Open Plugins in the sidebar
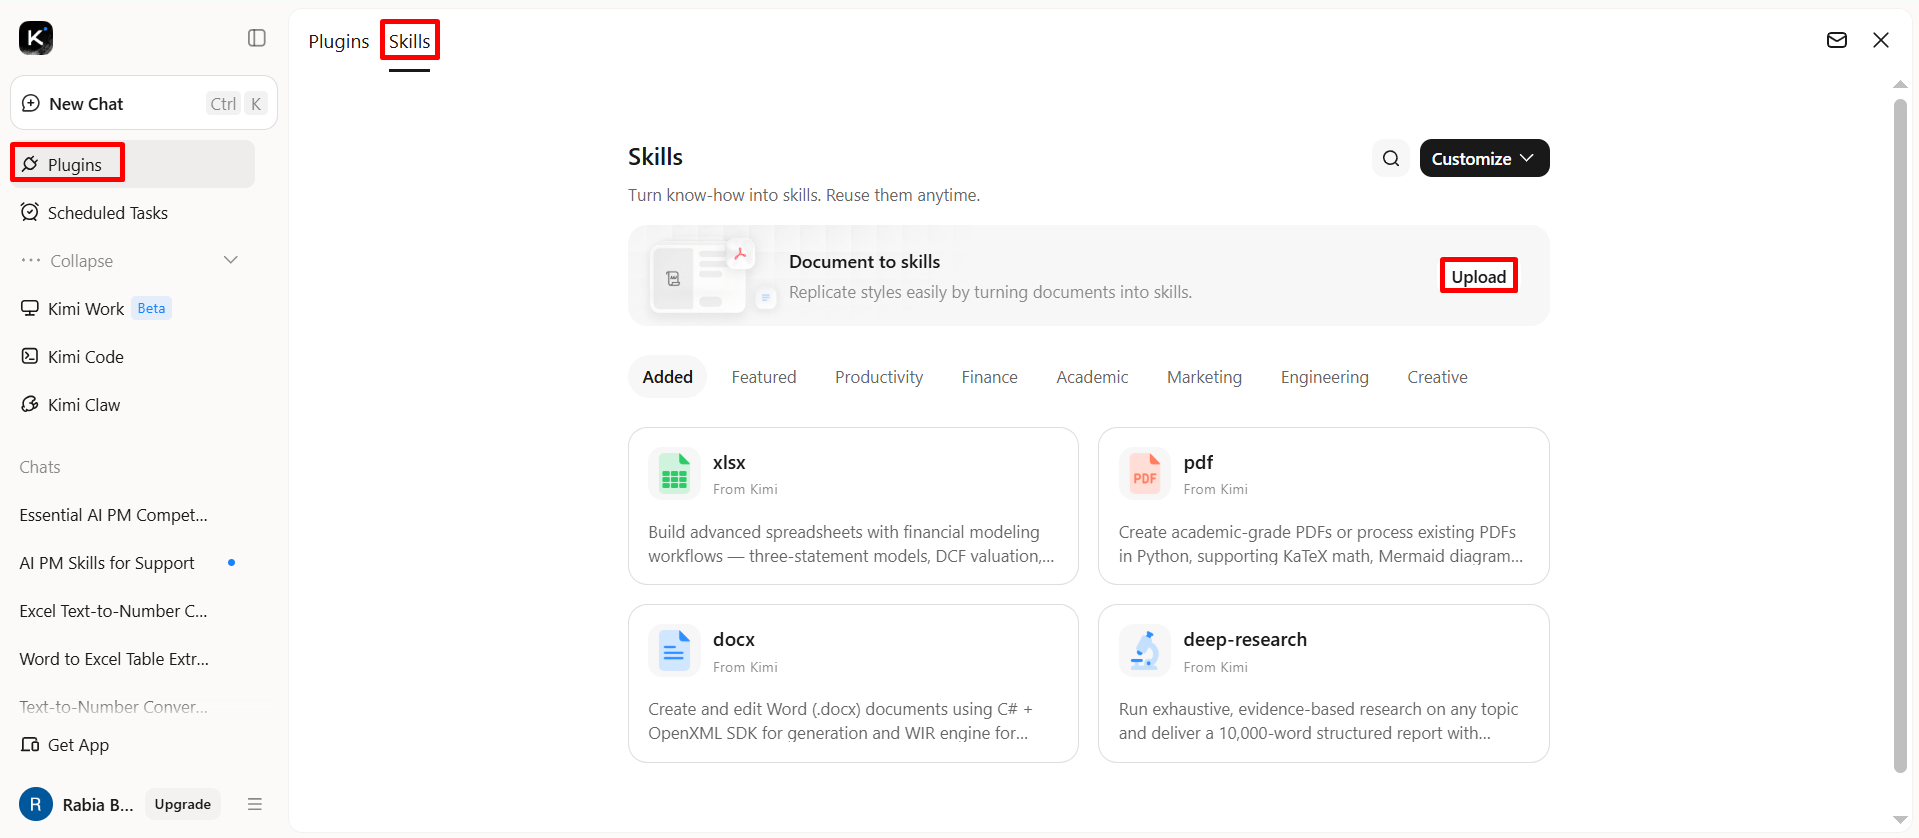 coord(133,164)
